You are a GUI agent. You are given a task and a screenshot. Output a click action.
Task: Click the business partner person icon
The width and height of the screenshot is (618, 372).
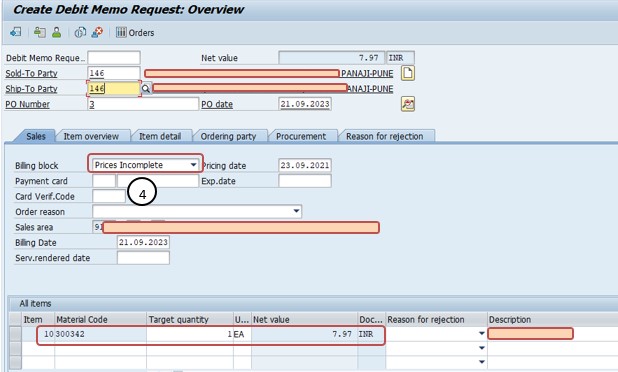57,32
